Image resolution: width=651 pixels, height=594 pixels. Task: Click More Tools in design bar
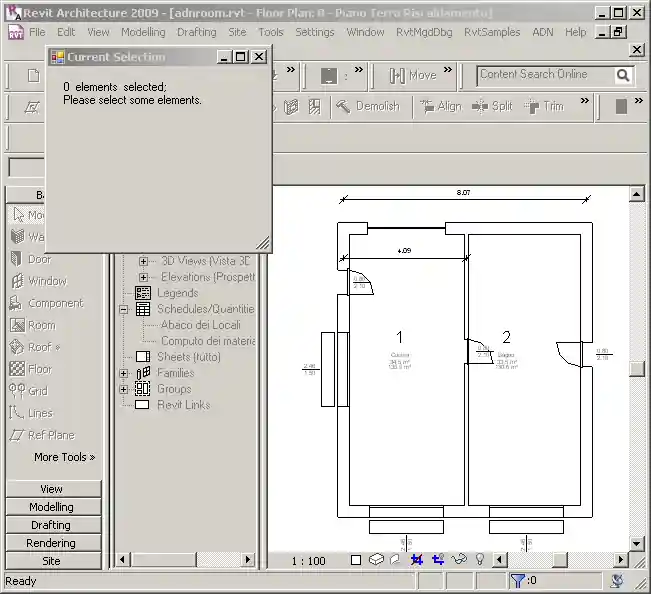(x=64, y=457)
